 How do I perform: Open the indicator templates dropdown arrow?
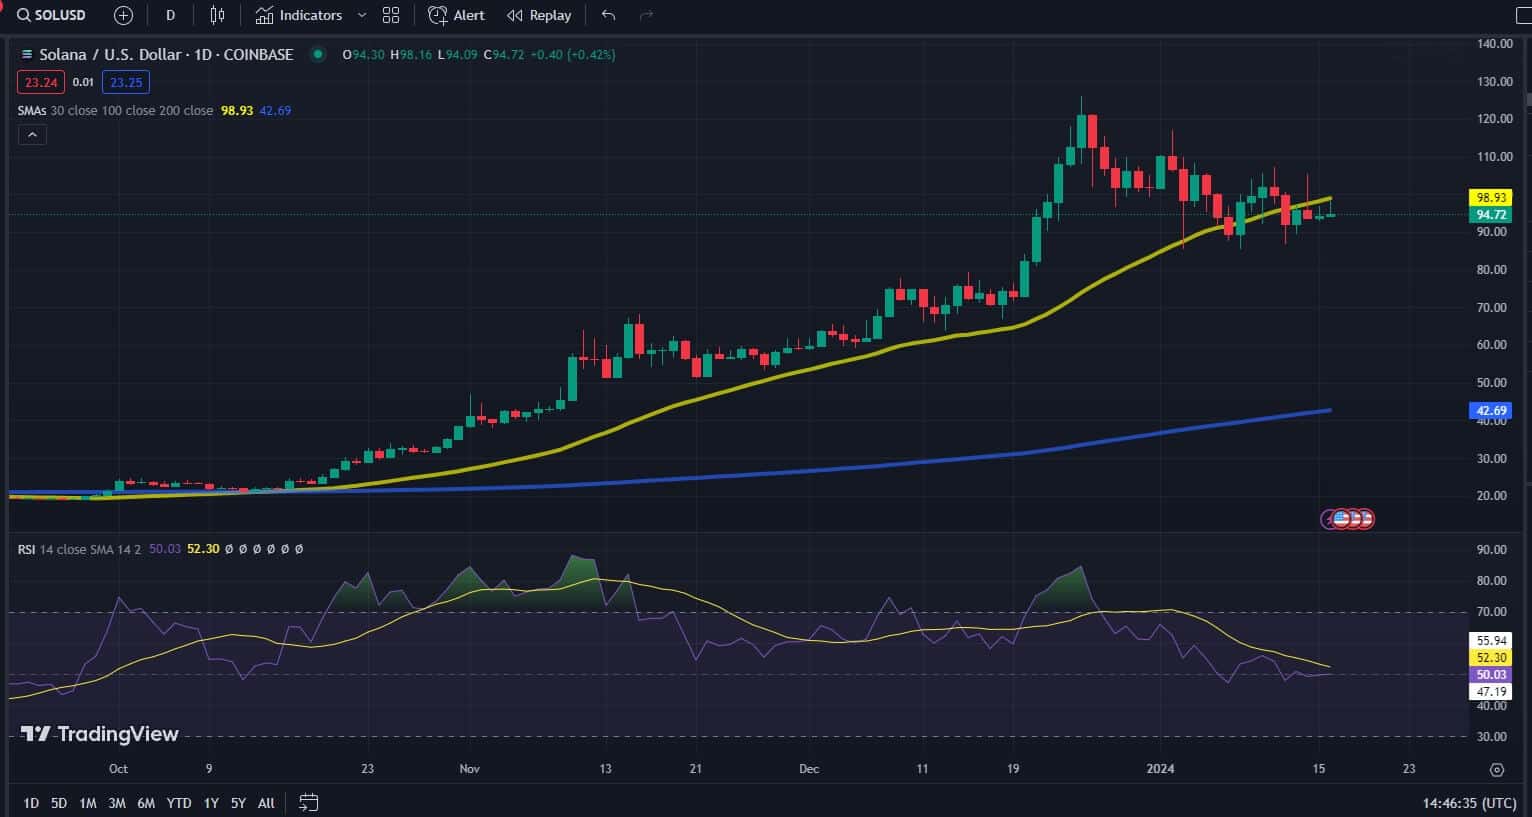[362, 15]
